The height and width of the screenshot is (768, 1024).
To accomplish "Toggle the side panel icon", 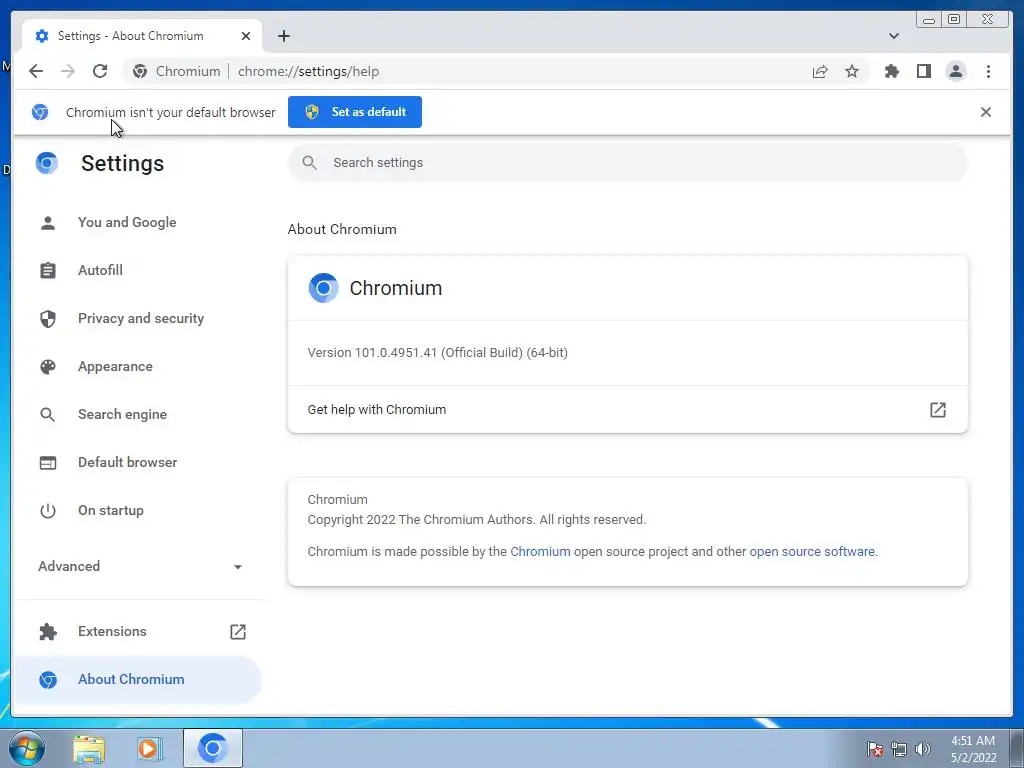I will click(923, 71).
